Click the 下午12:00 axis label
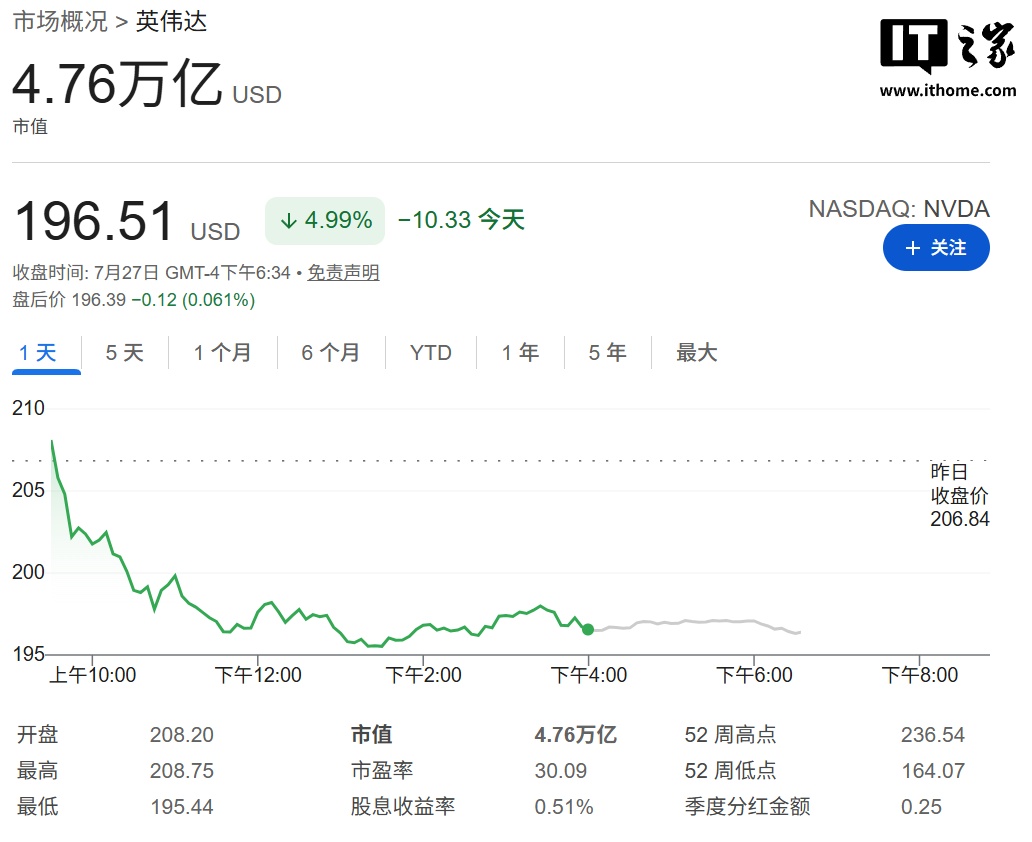The height and width of the screenshot is (842, 1032). [258, 675]
